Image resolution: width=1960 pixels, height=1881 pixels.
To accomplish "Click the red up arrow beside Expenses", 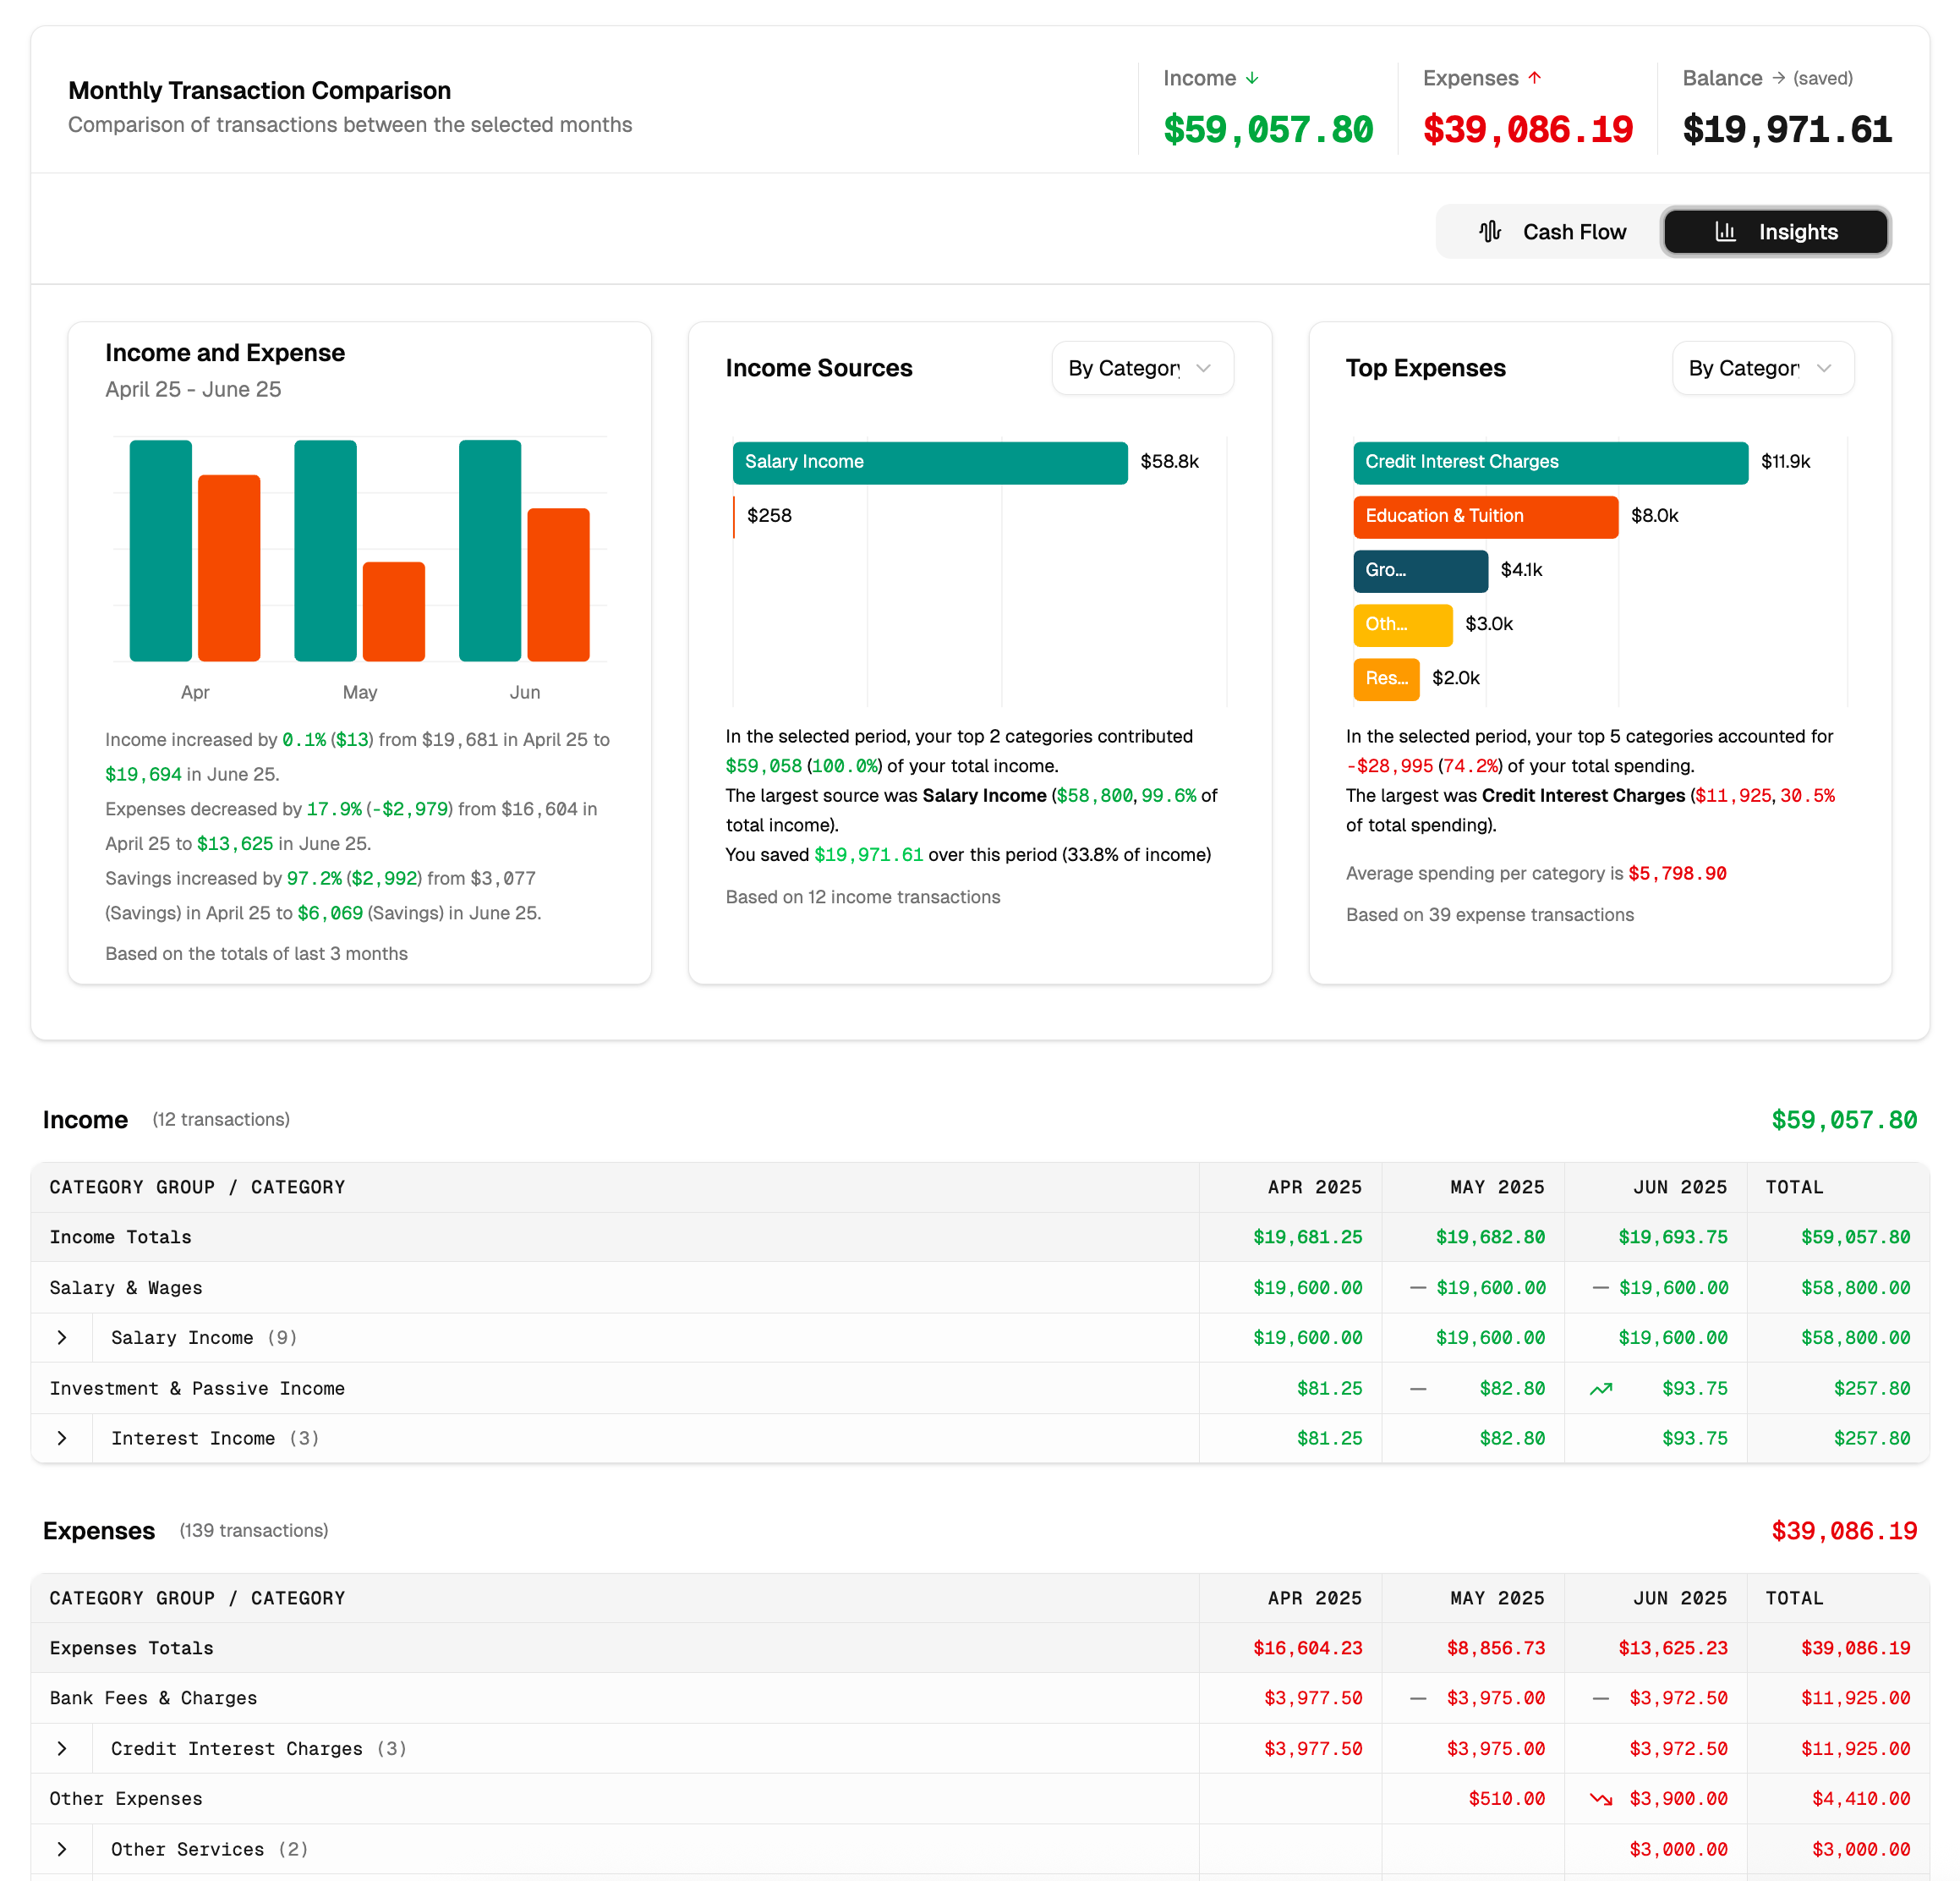I will 1535,77.
